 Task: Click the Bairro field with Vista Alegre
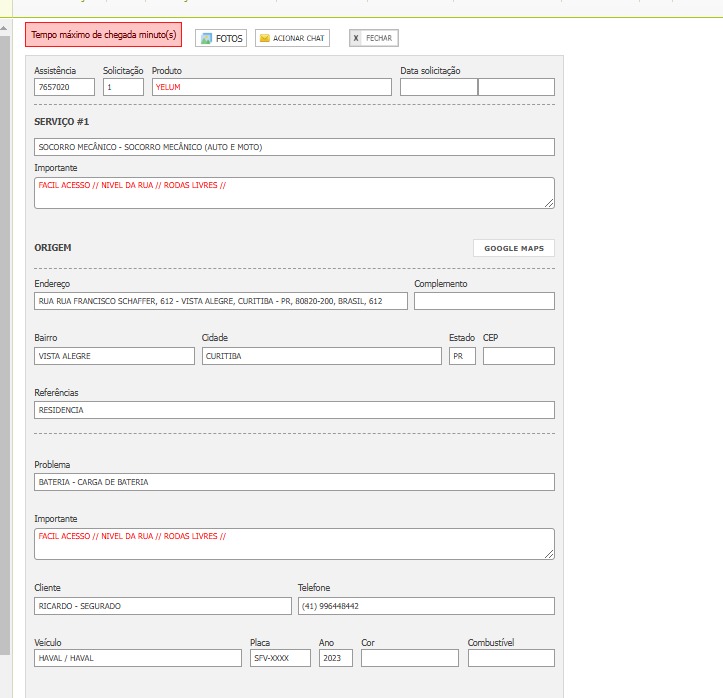[x=114, y=356]
